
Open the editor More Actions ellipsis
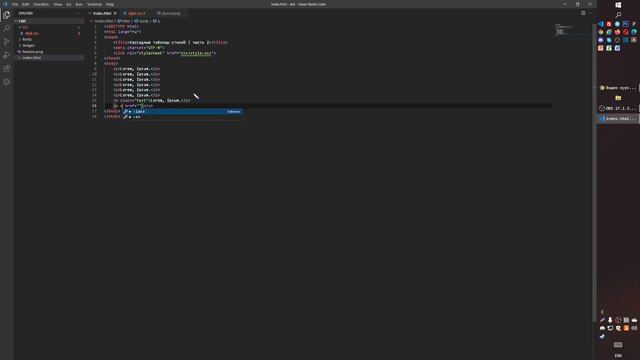click(x=590, y=13)
